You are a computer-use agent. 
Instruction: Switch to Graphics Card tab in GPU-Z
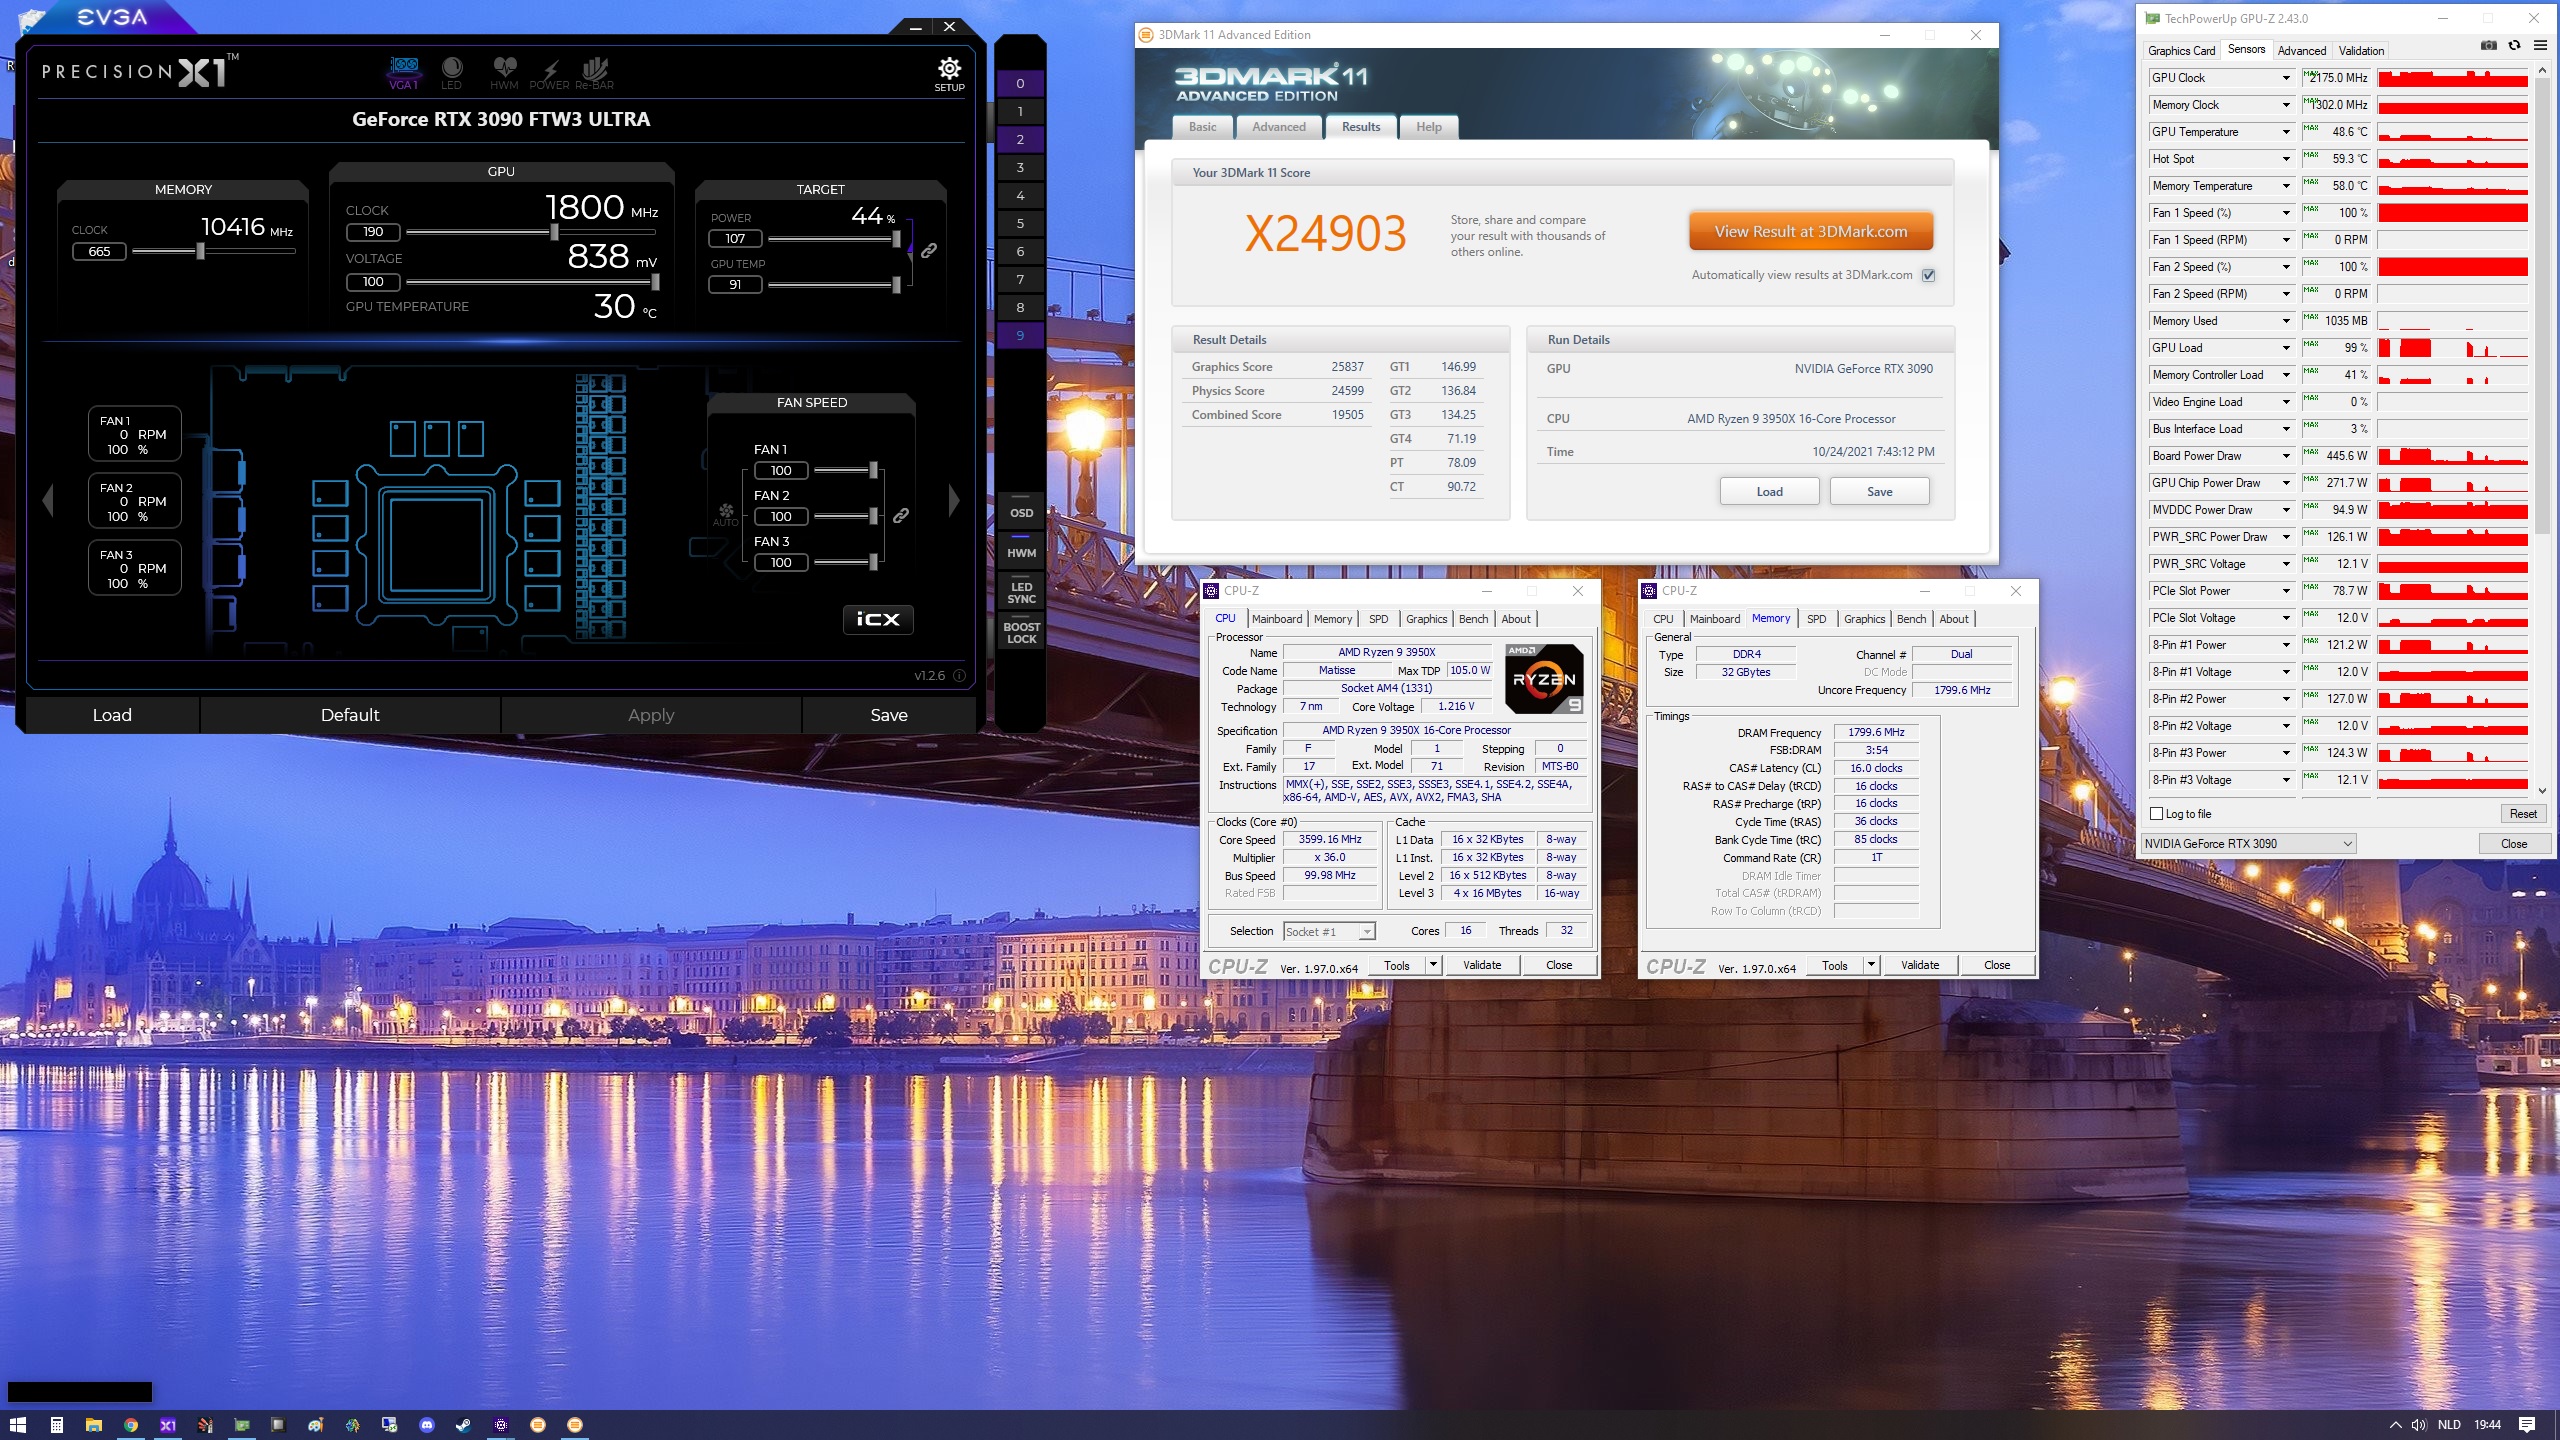coord(2182,51)
